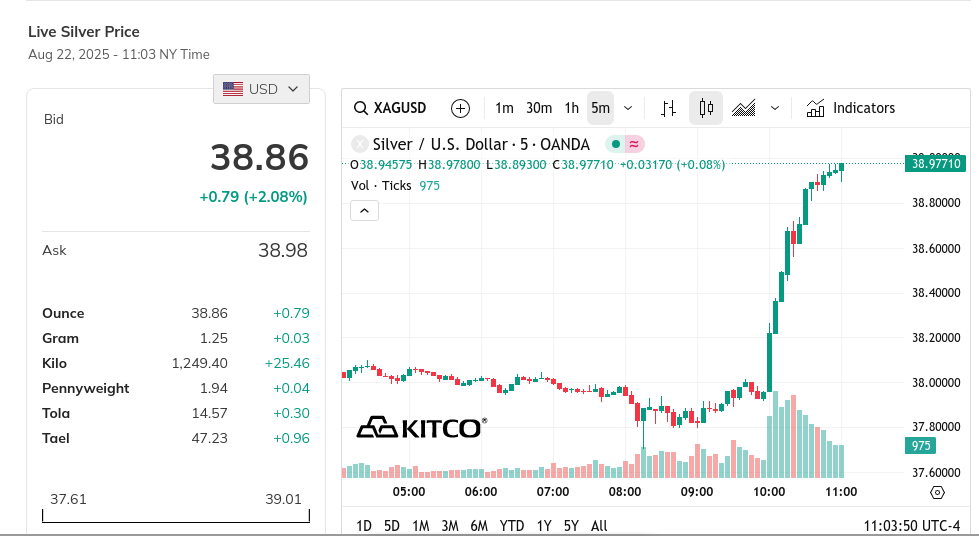Image resolution: width=979 pixels, height=536 pixels.
Task: Select the YTD date range
Action: [x=512, y=526]
